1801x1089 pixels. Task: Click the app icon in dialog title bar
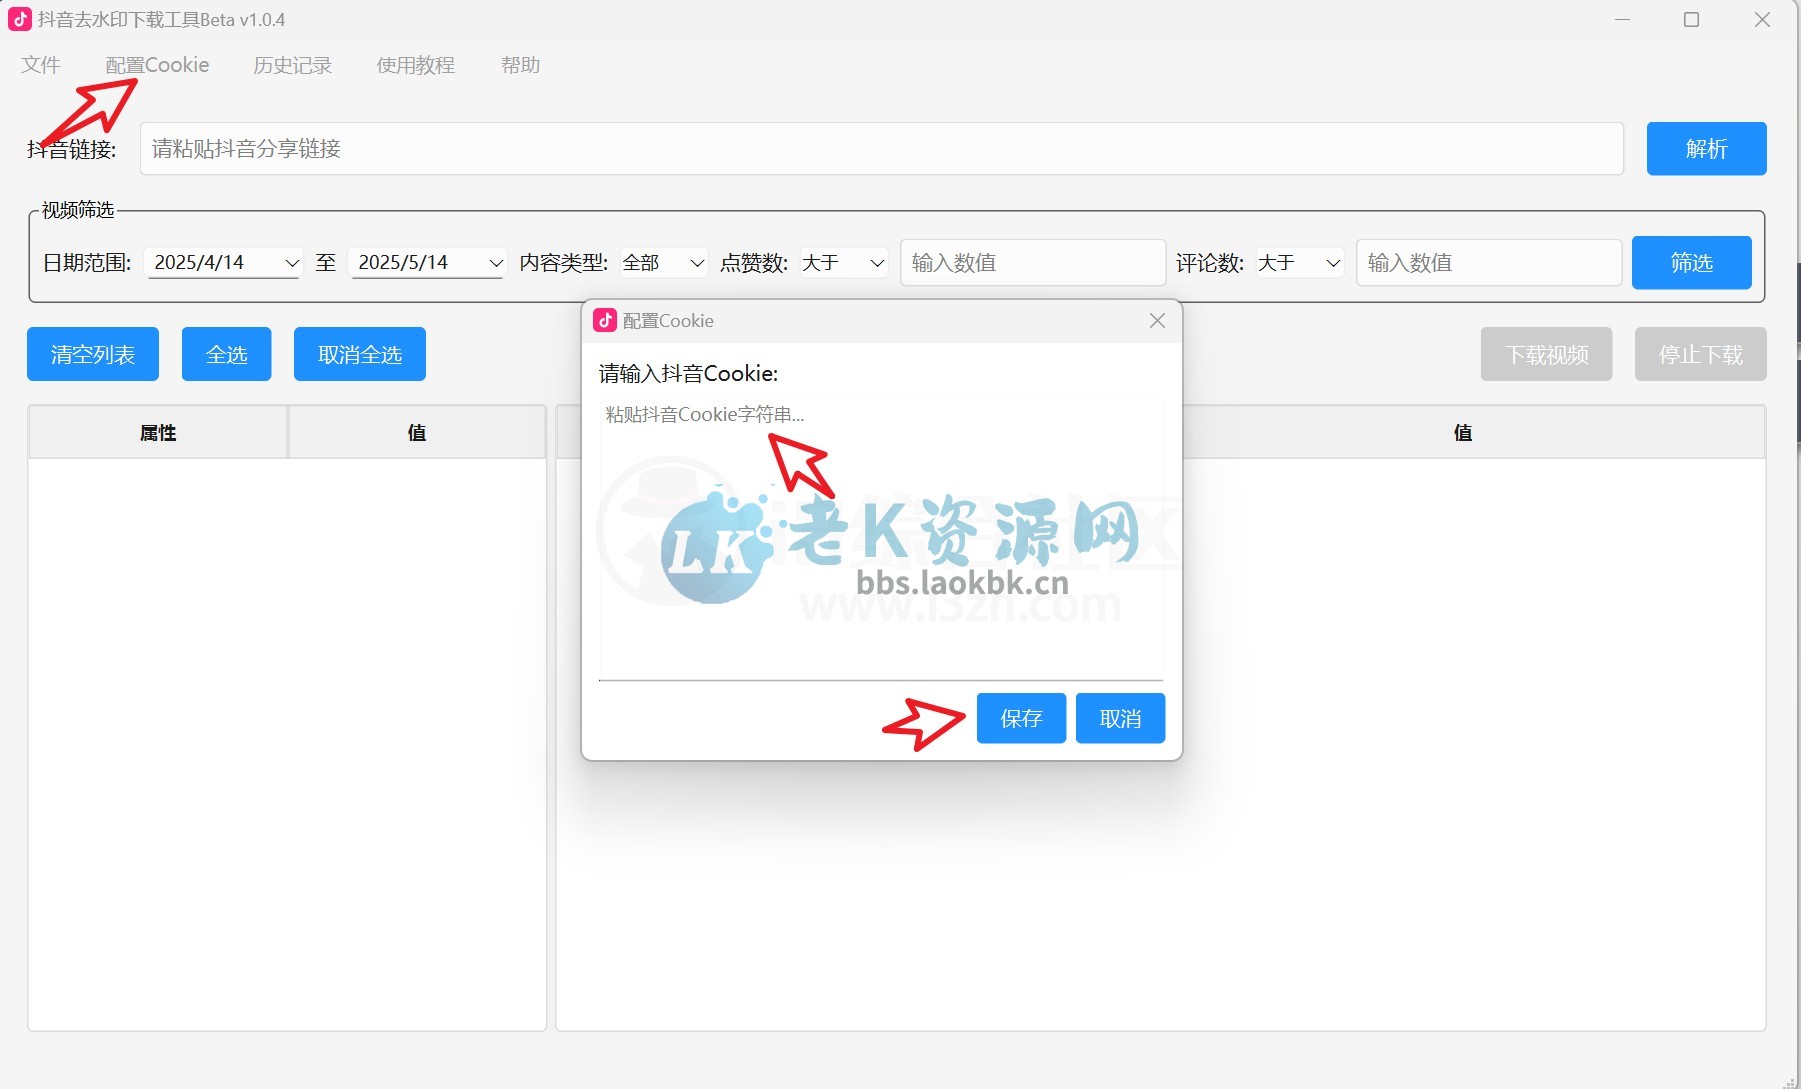coord(605,320)
